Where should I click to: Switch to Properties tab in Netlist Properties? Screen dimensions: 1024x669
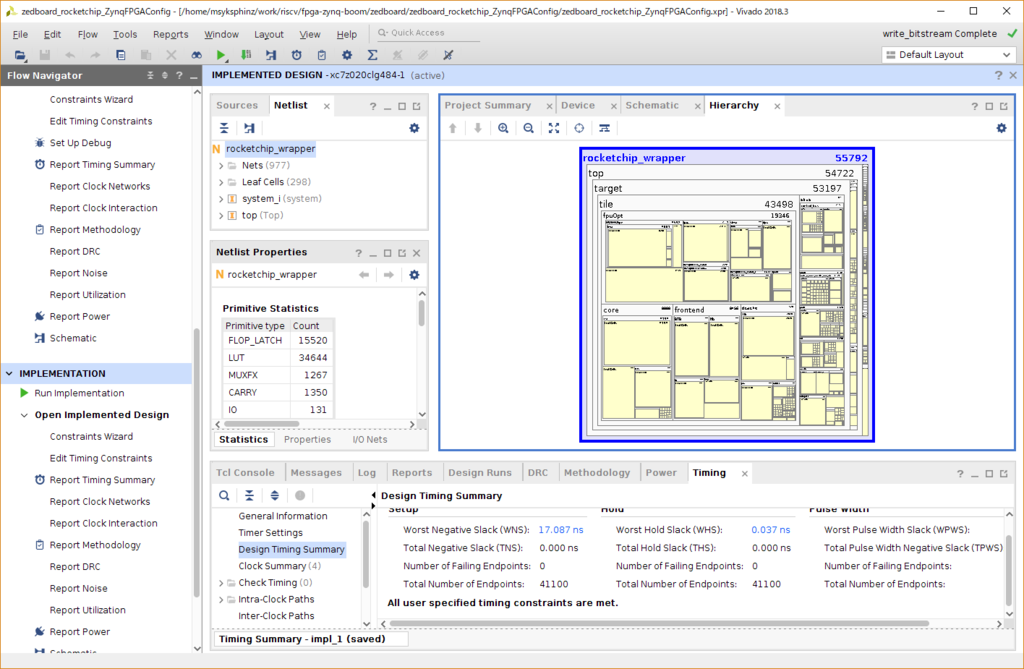point(307,440)
